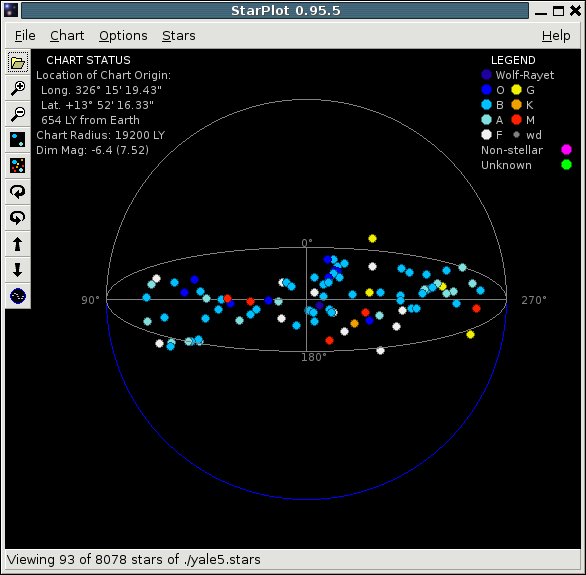
Task: Rotate chart clockwise using the curved arrow
Action: [x=18, y=192]
